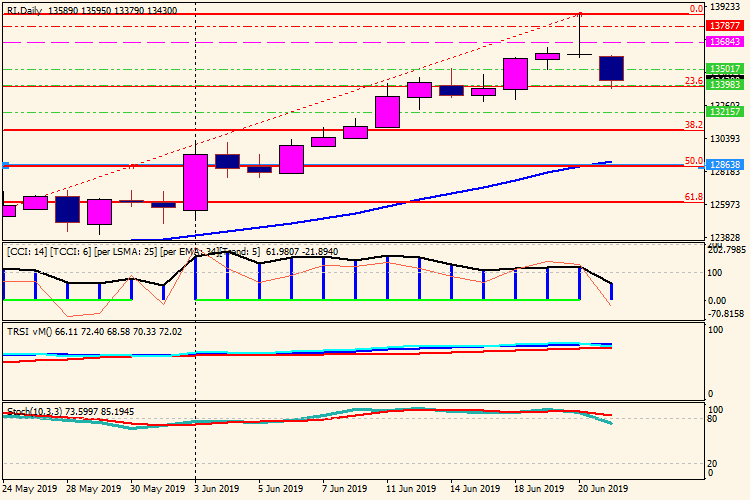Image resolution: width=750 pixels, height=500 pixels.
Task: Select the 0.0 Fibonacci level label
Action: [x=695, y=7]
